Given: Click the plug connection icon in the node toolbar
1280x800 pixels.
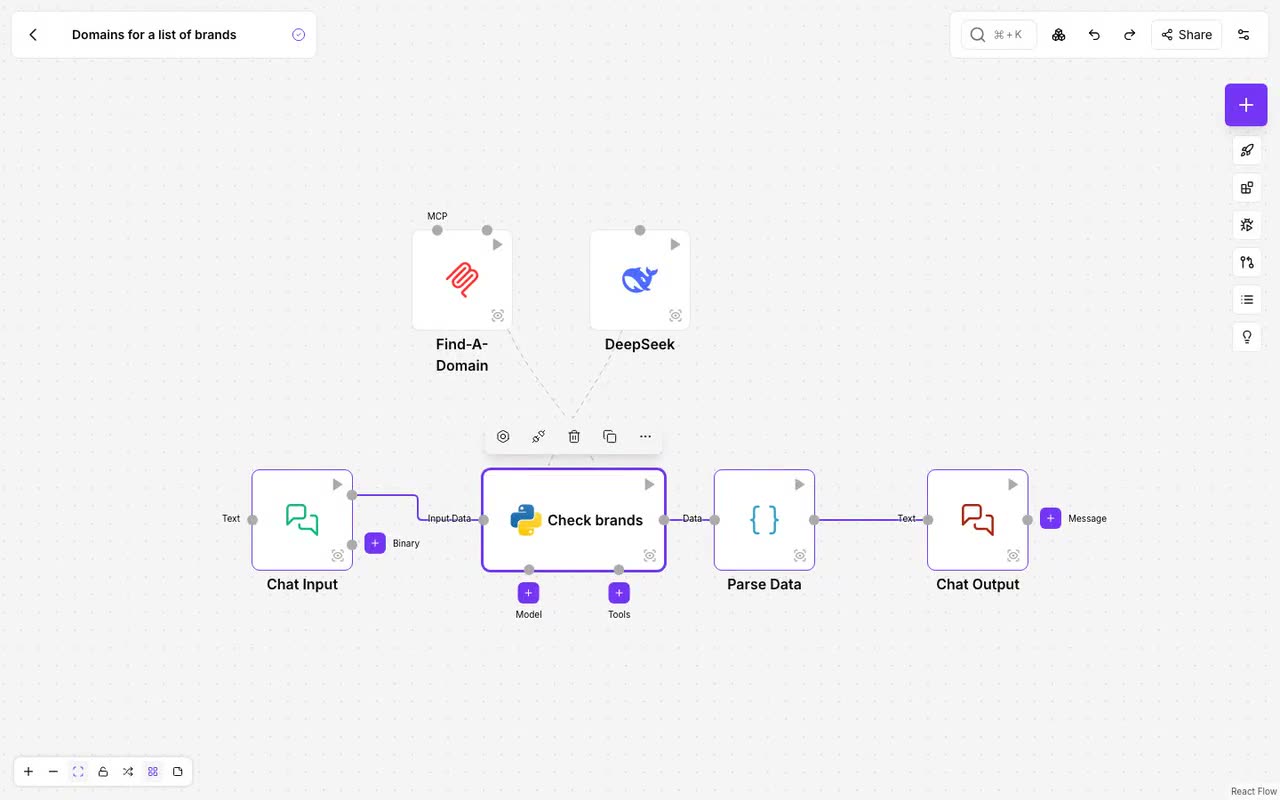Looking at the screenshot, I should 538,437.
